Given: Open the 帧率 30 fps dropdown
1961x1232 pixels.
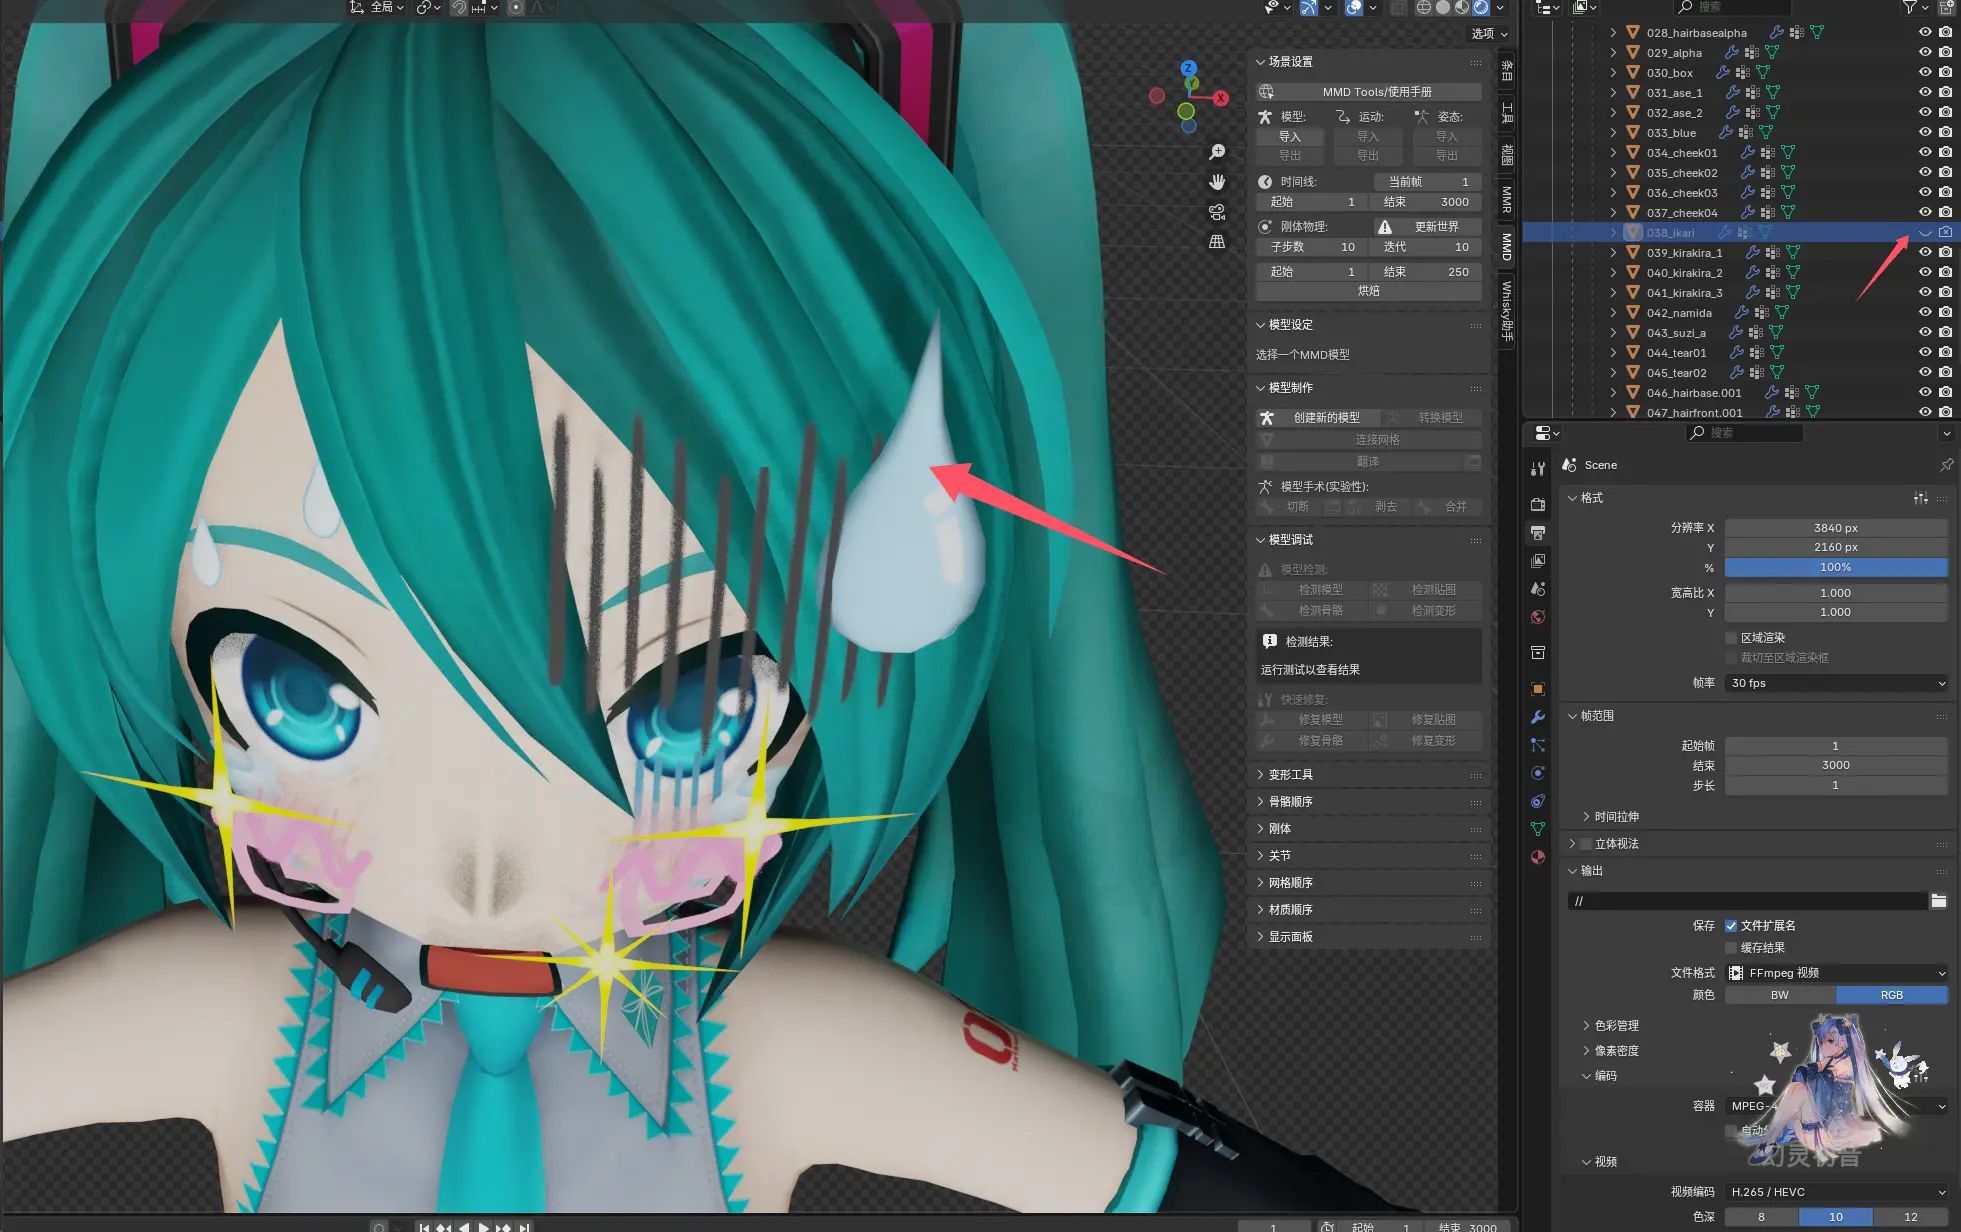Looking at the screenshot, I should 1836,683.
